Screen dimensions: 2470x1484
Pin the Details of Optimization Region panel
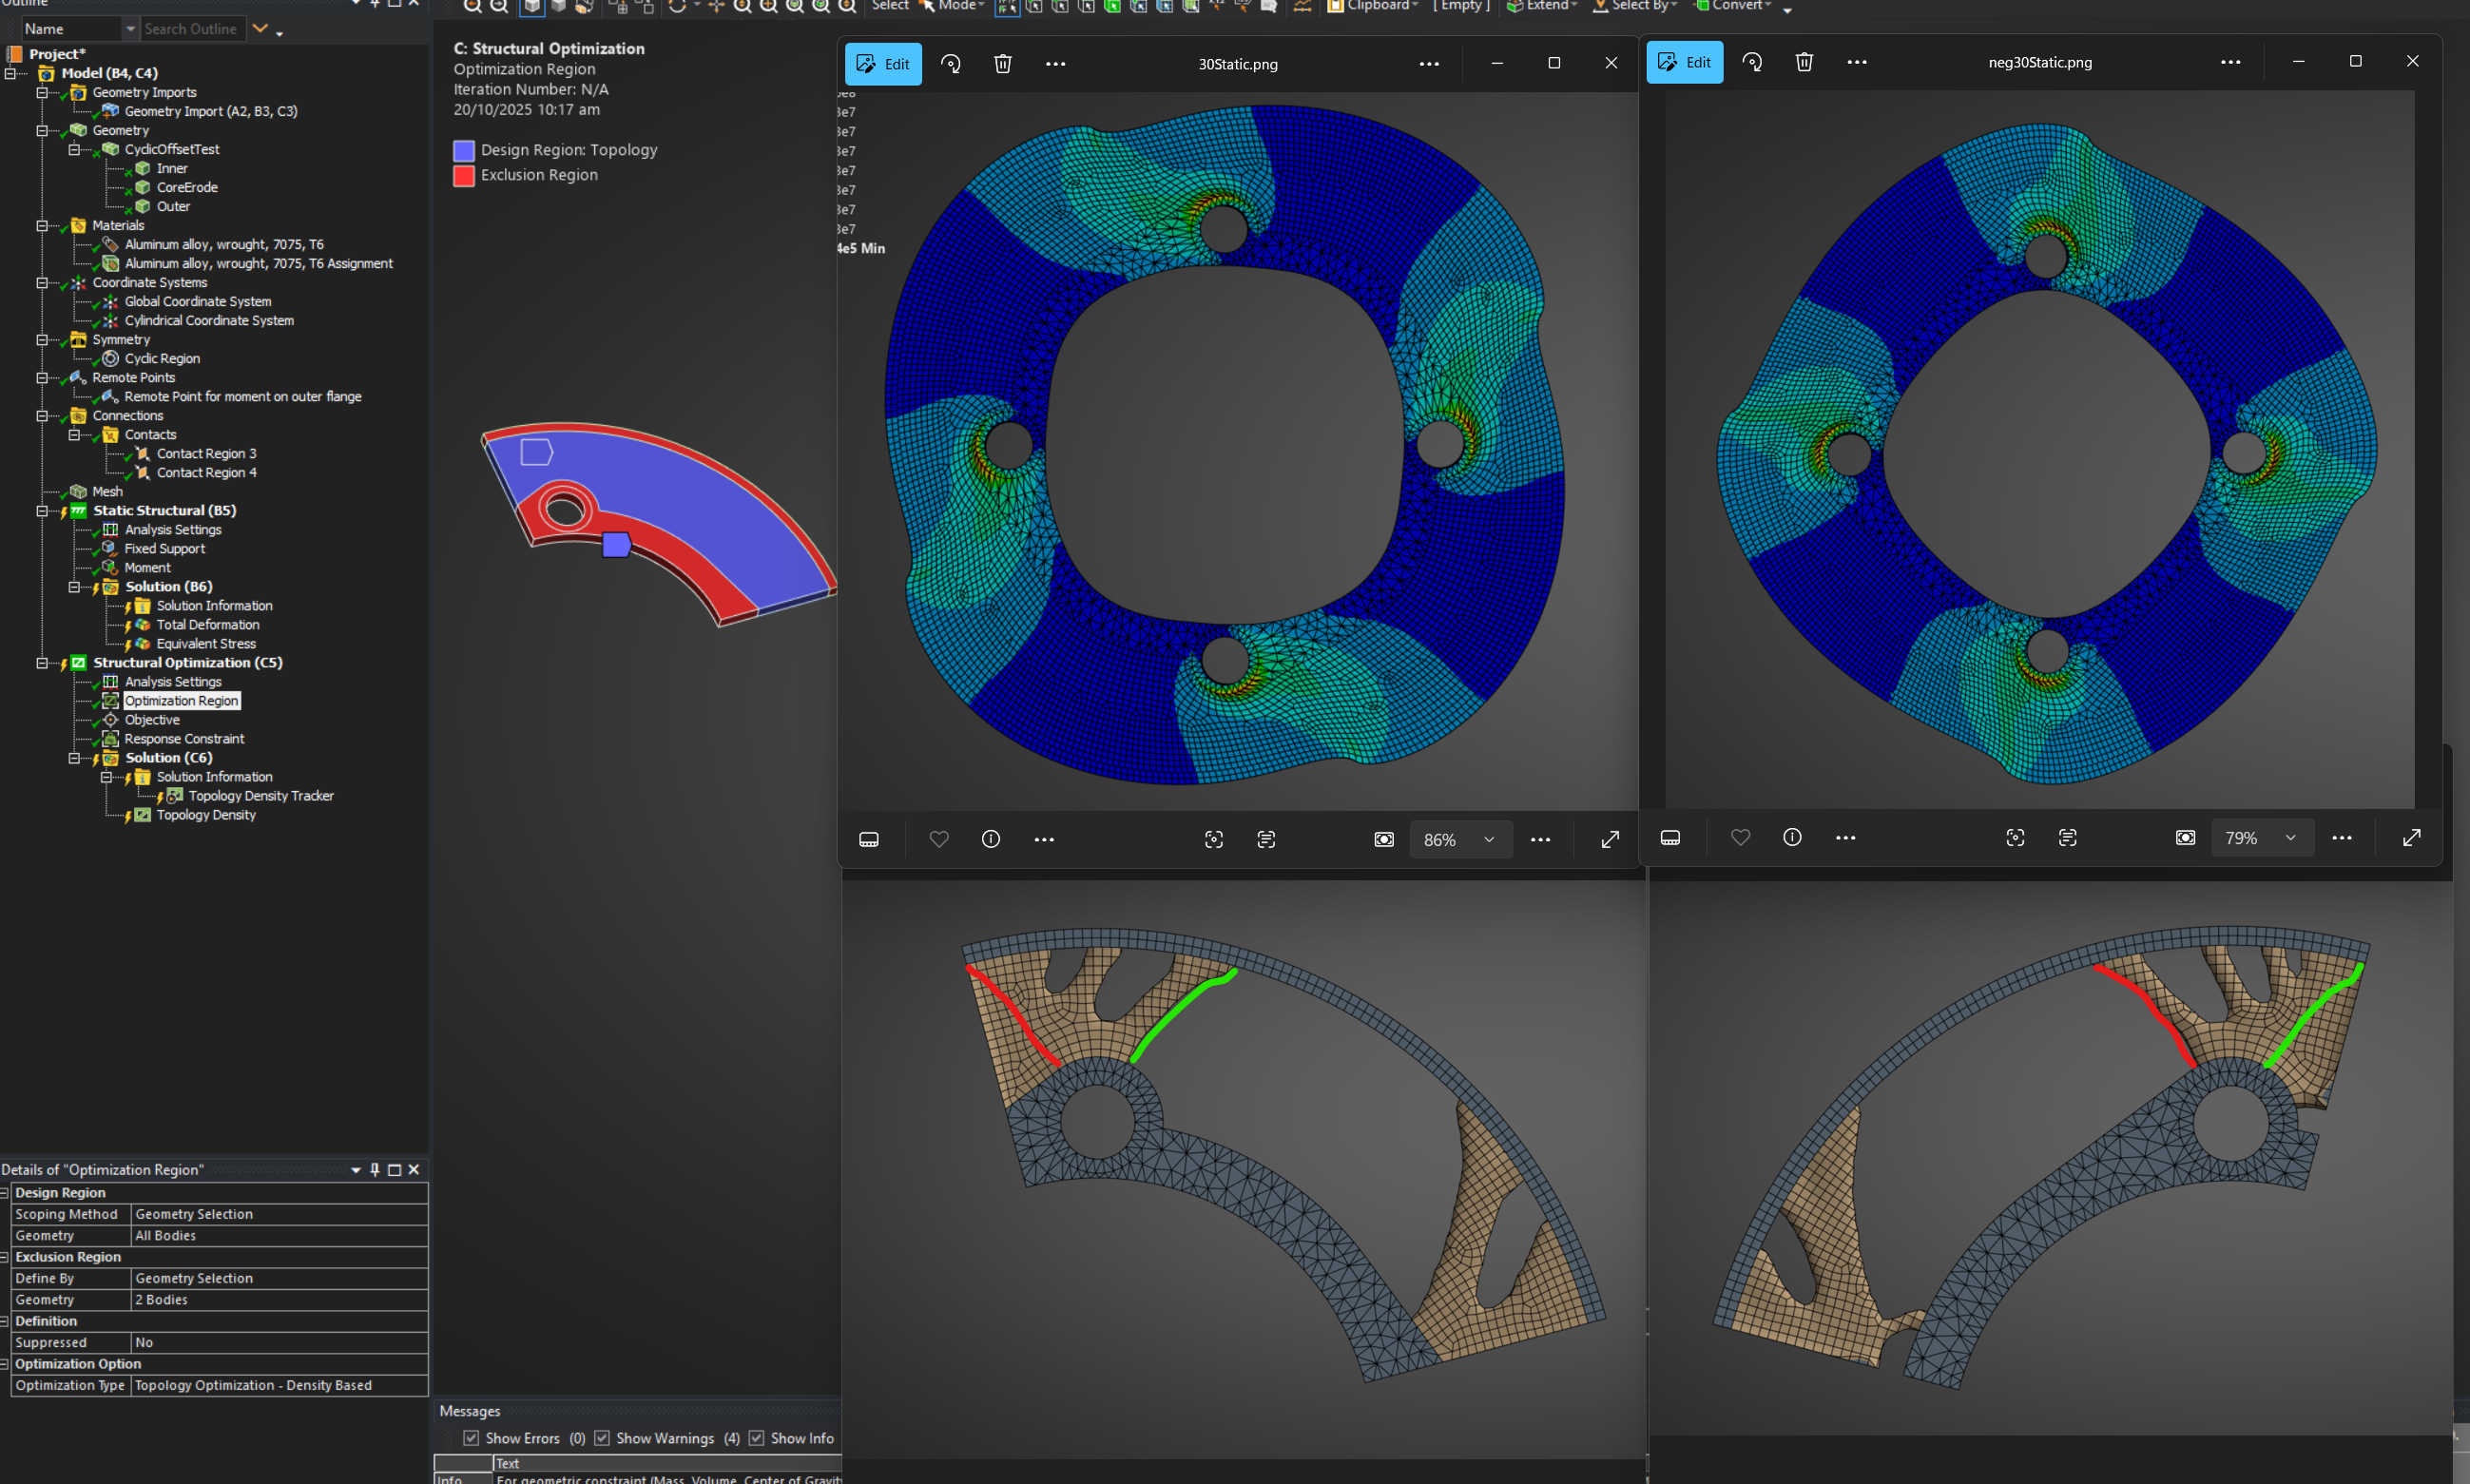tap(375, 1169)
